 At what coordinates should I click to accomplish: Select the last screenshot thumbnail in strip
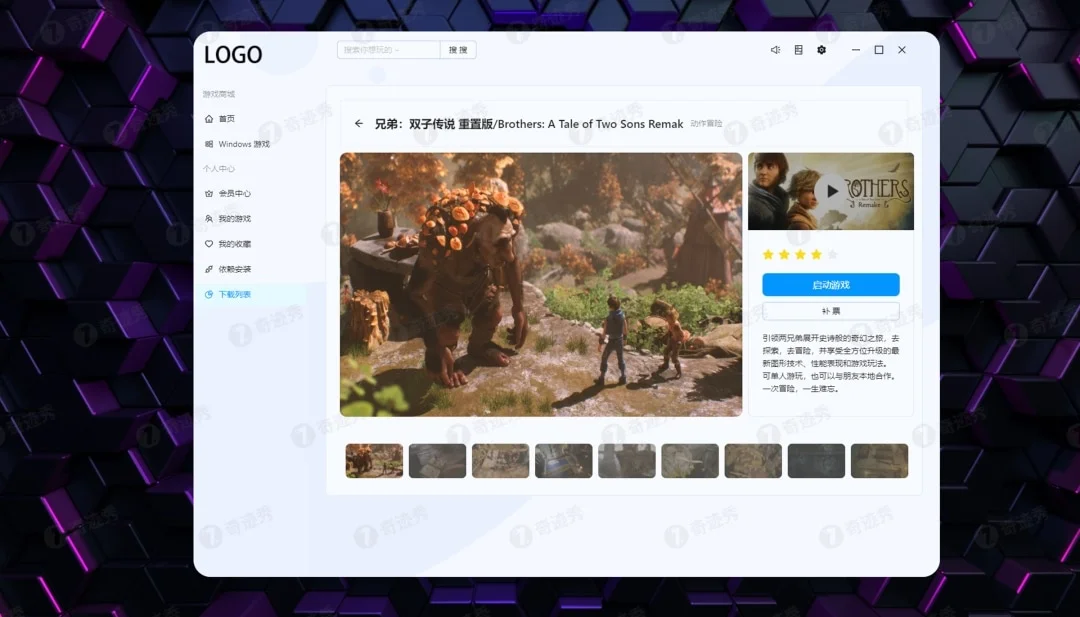879,461
